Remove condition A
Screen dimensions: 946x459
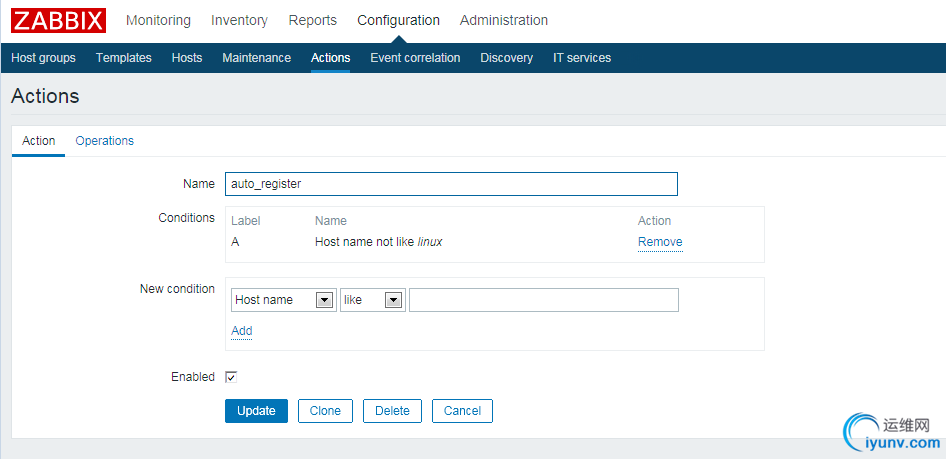[x=660, y=242]
